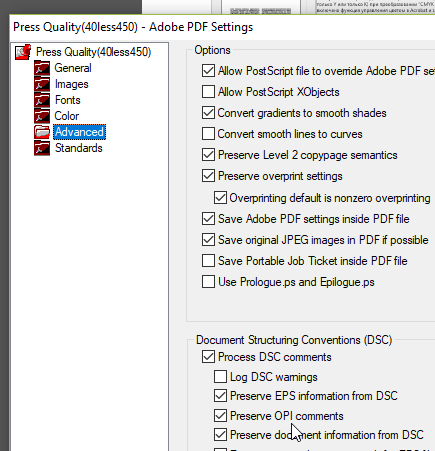The height and width of the screenshot is (451, 435).
Task: Disable Process DSC comments option
Action: pyautogui.click(x=208, y=357)
